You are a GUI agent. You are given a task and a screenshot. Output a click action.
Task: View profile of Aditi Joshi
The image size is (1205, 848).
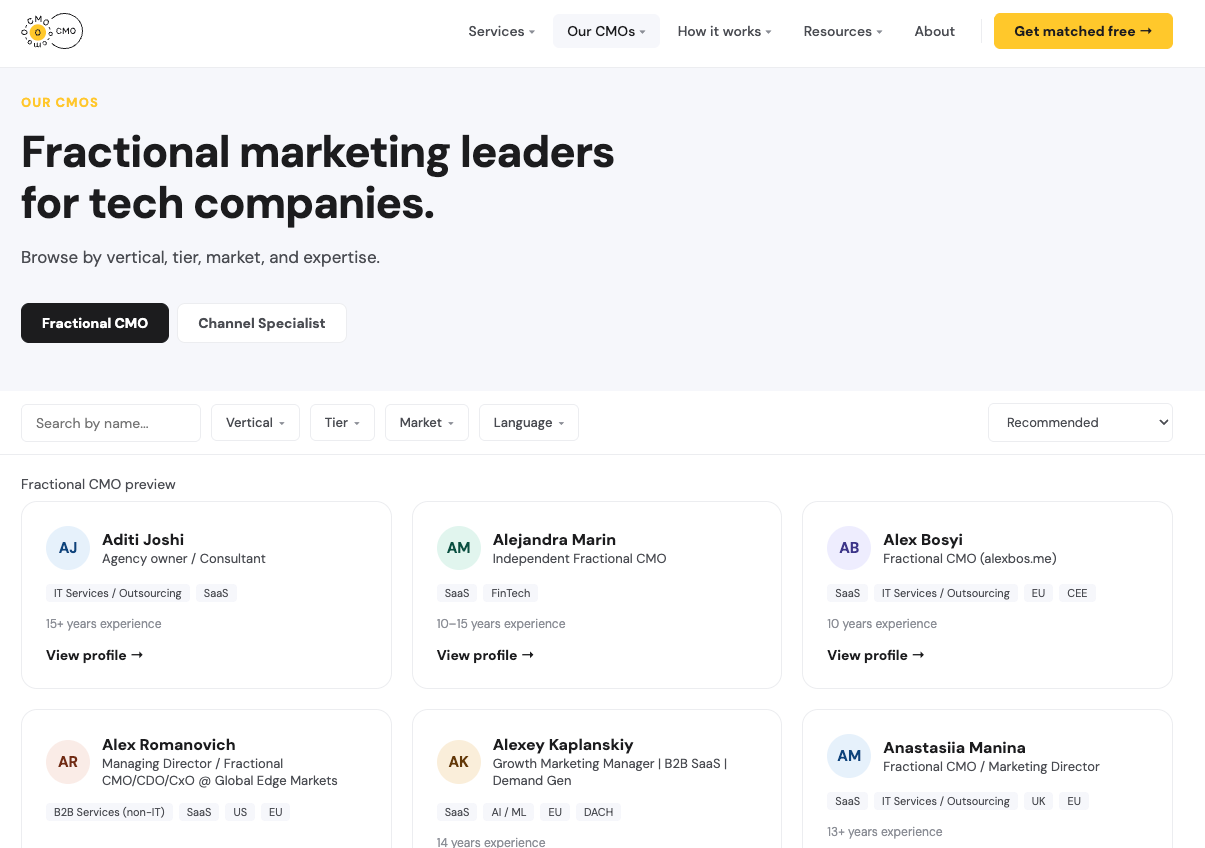click(95, 655)
